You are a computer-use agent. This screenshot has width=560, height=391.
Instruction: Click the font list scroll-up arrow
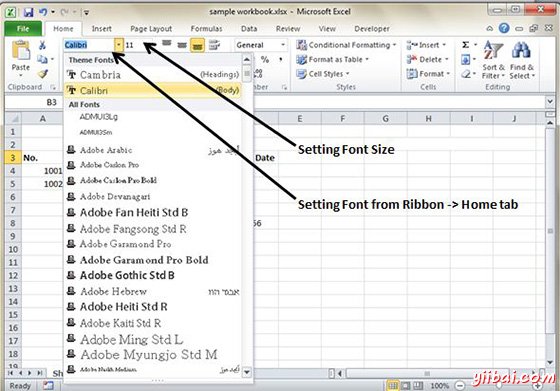pyautogui.click(x=247, y=59)
